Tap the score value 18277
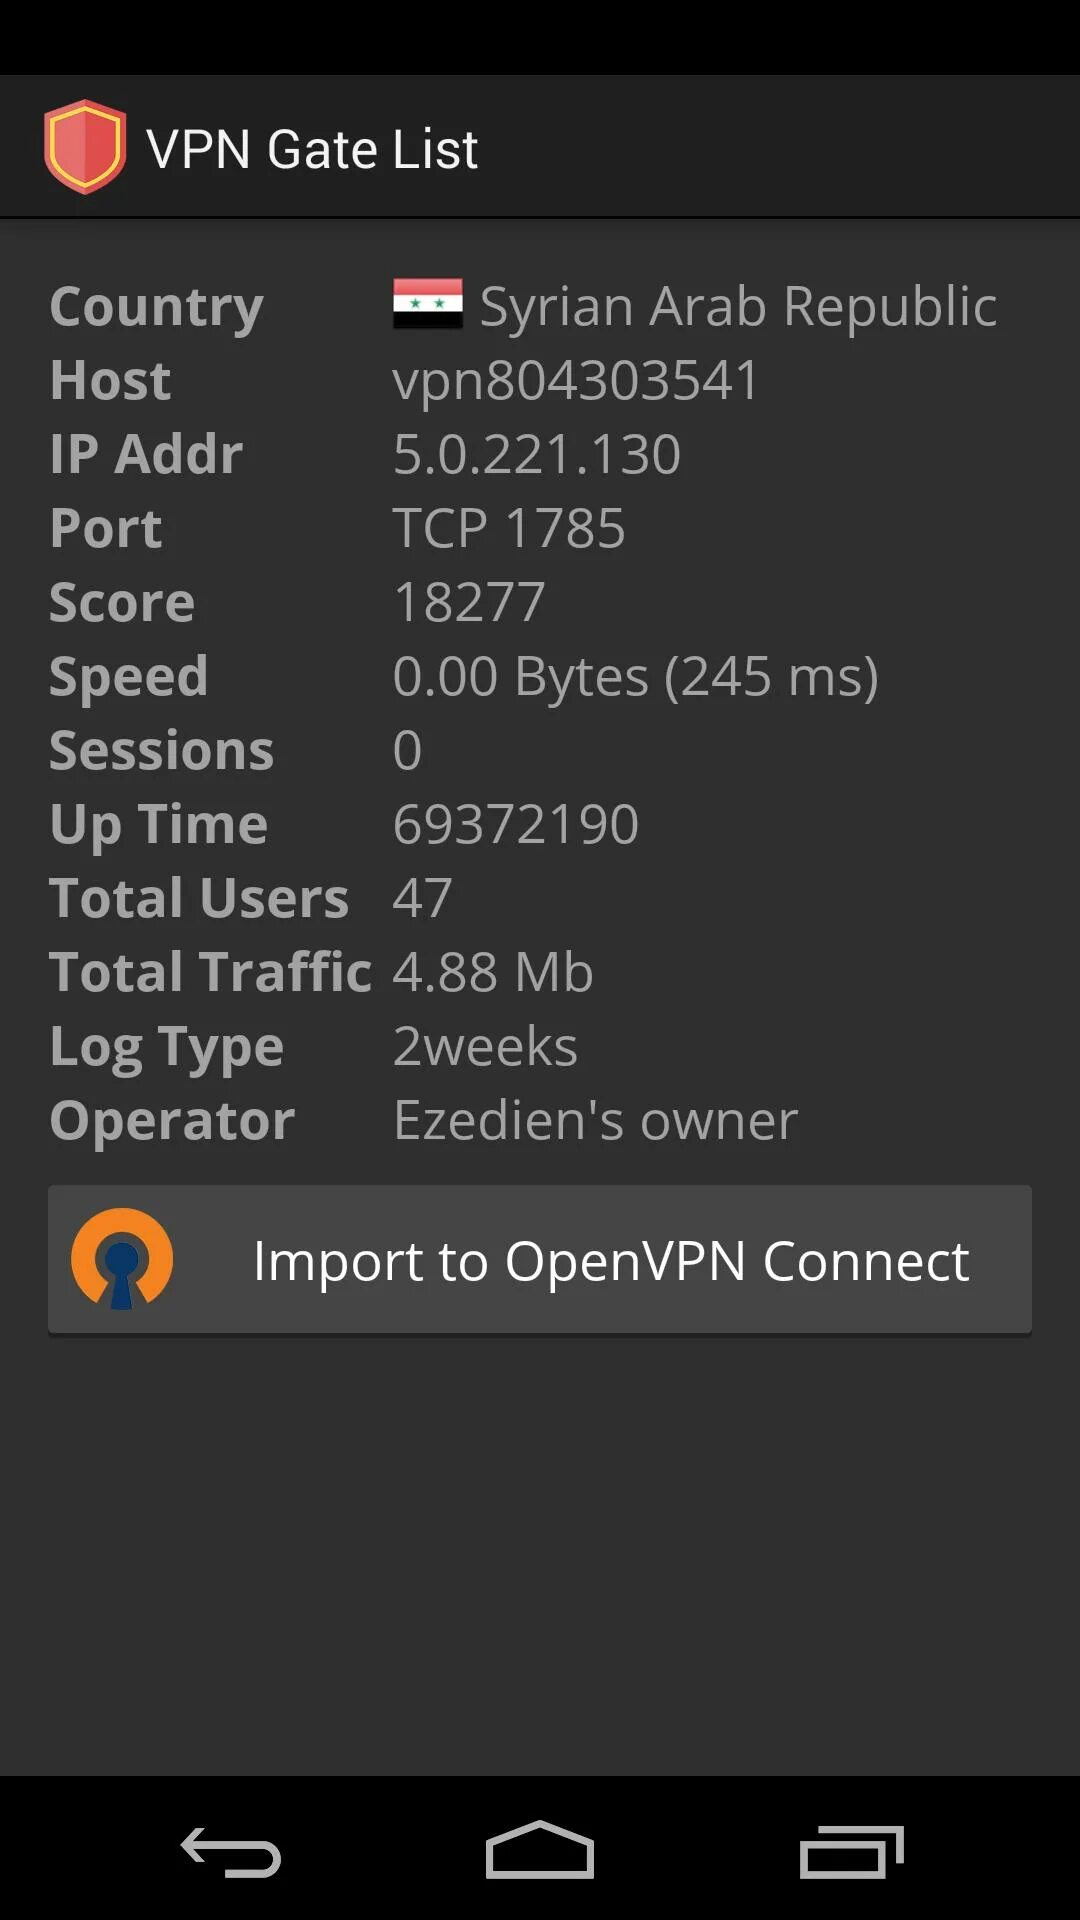This screenshot has height=1920, width=1080. point(469,602)
